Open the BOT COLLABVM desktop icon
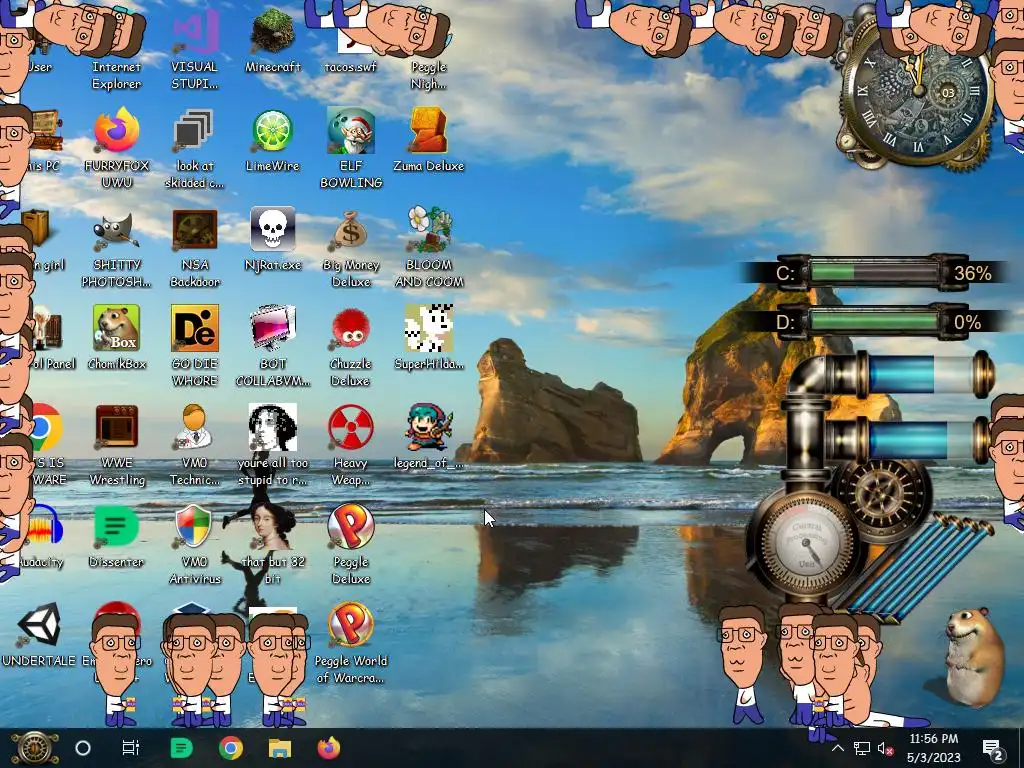The height and width of the screenshot is (768, 1024). point(272,346)
